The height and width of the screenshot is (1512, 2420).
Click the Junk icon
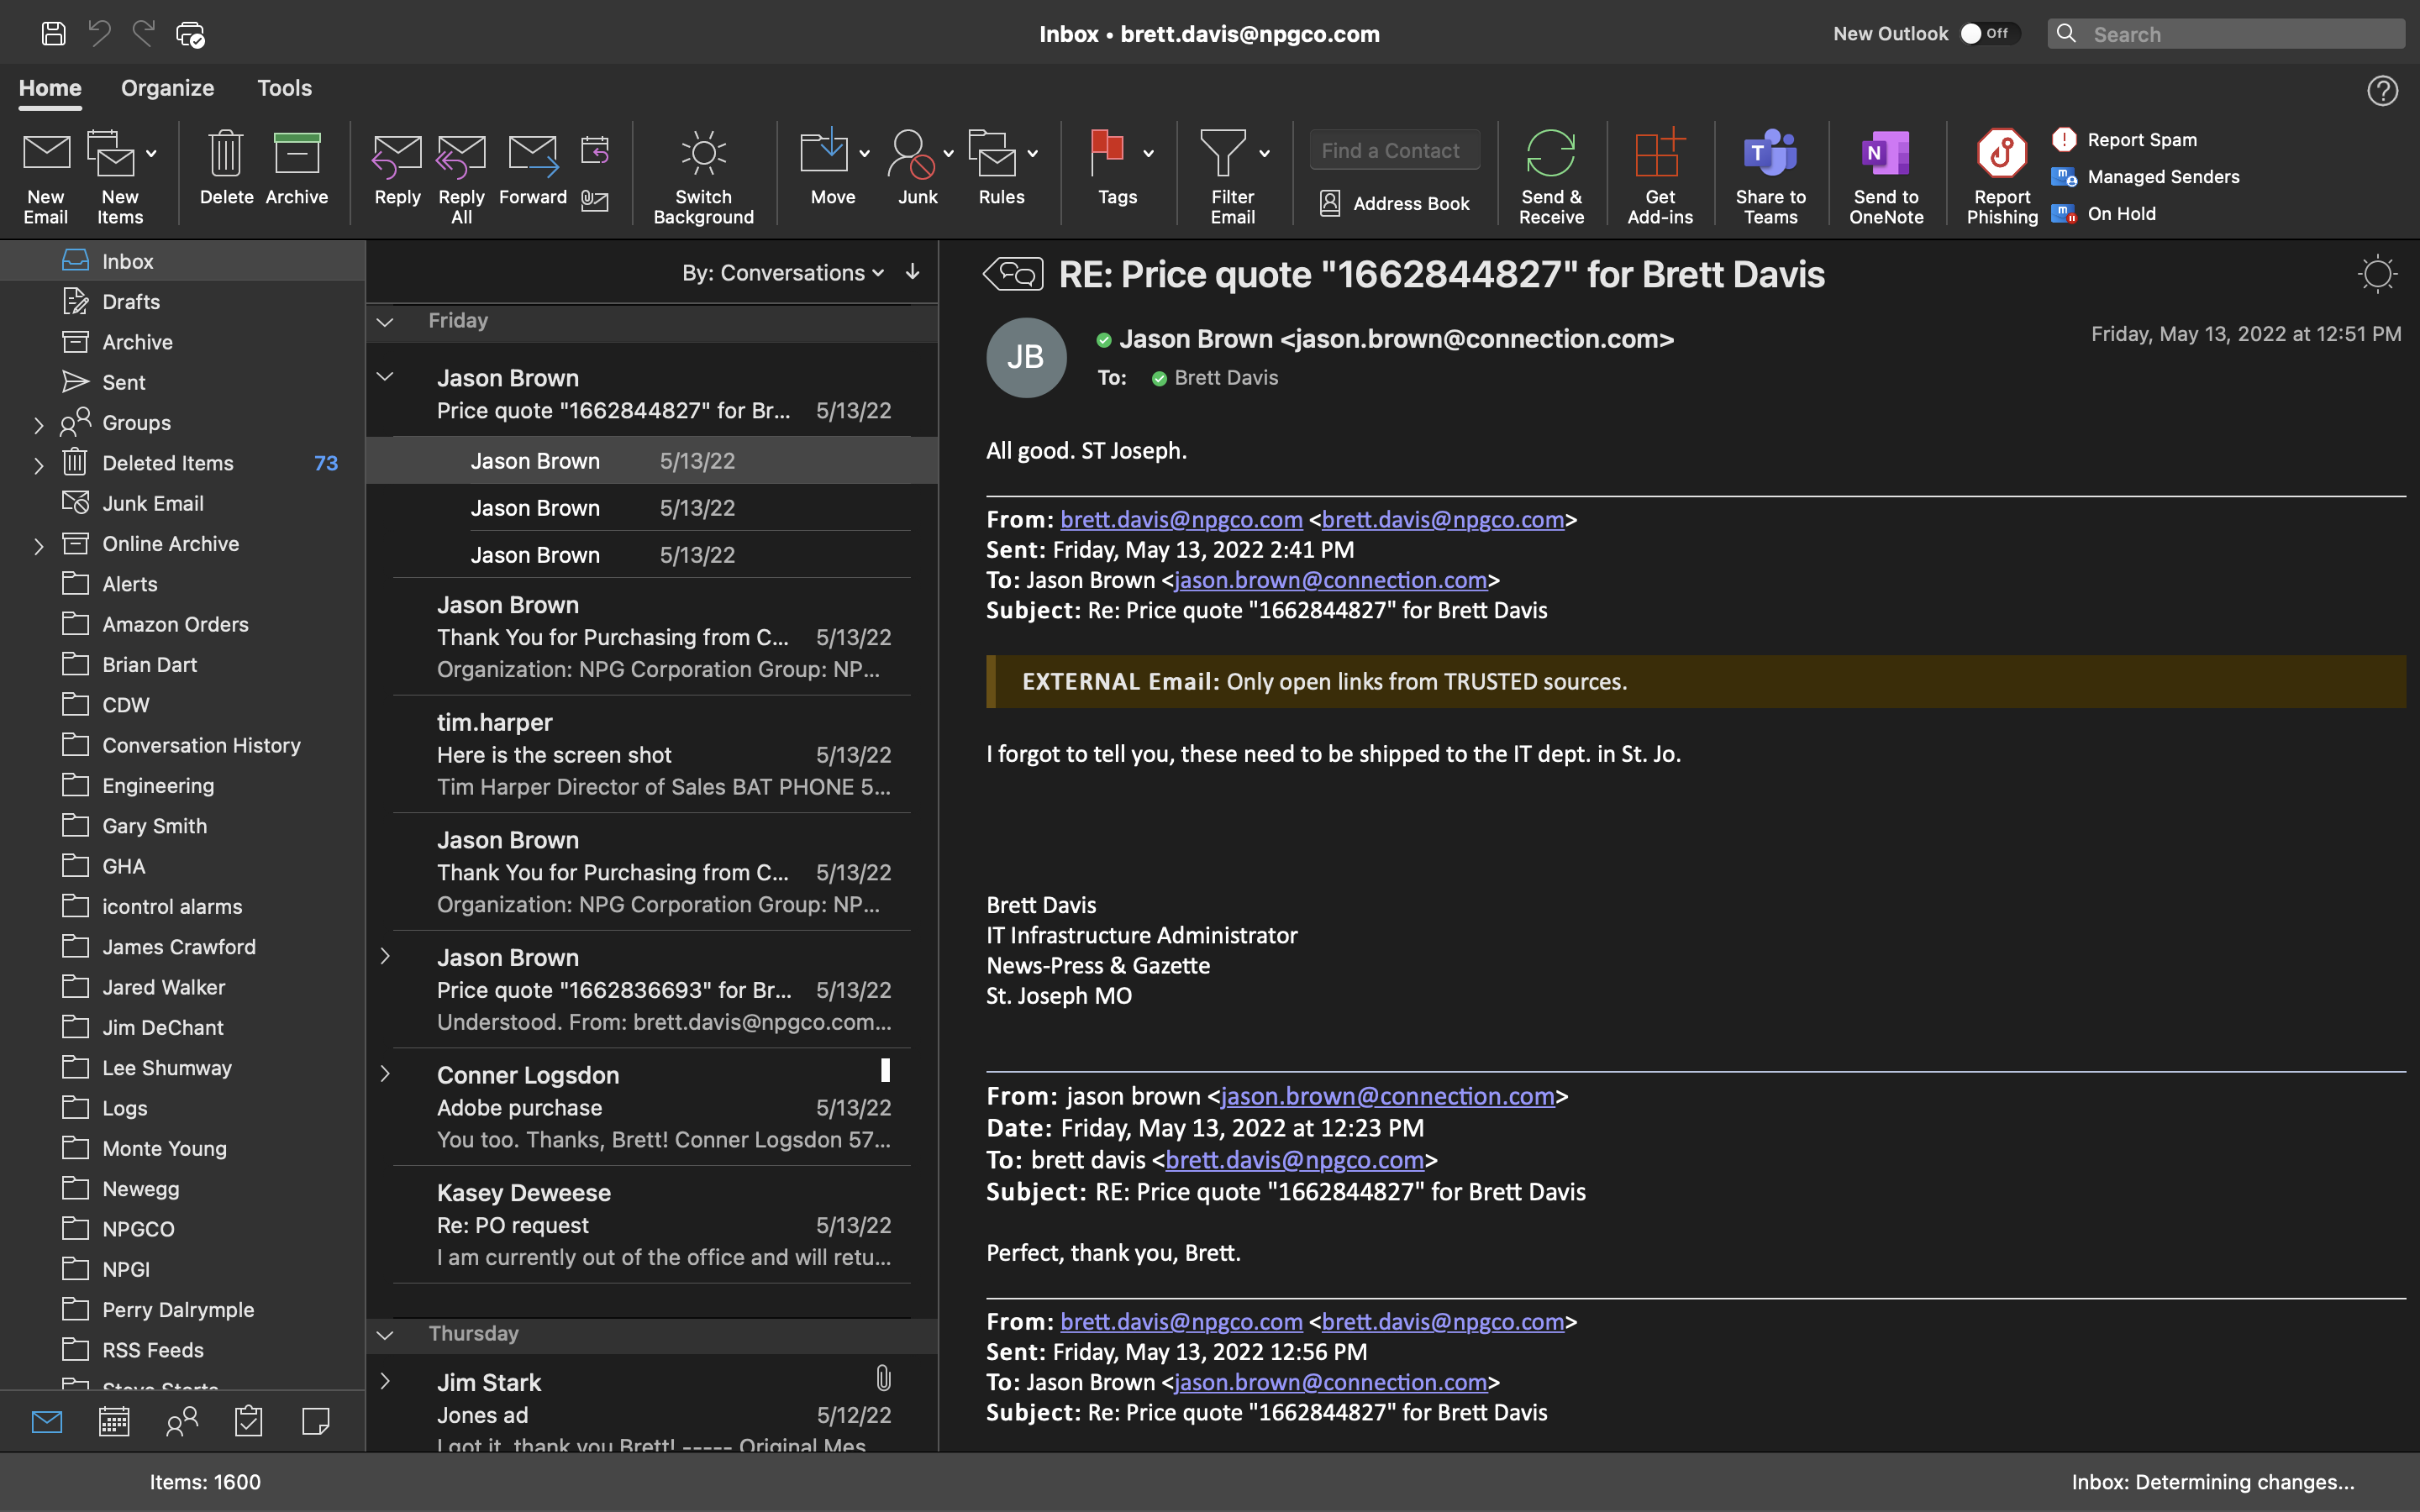point(911,153)
